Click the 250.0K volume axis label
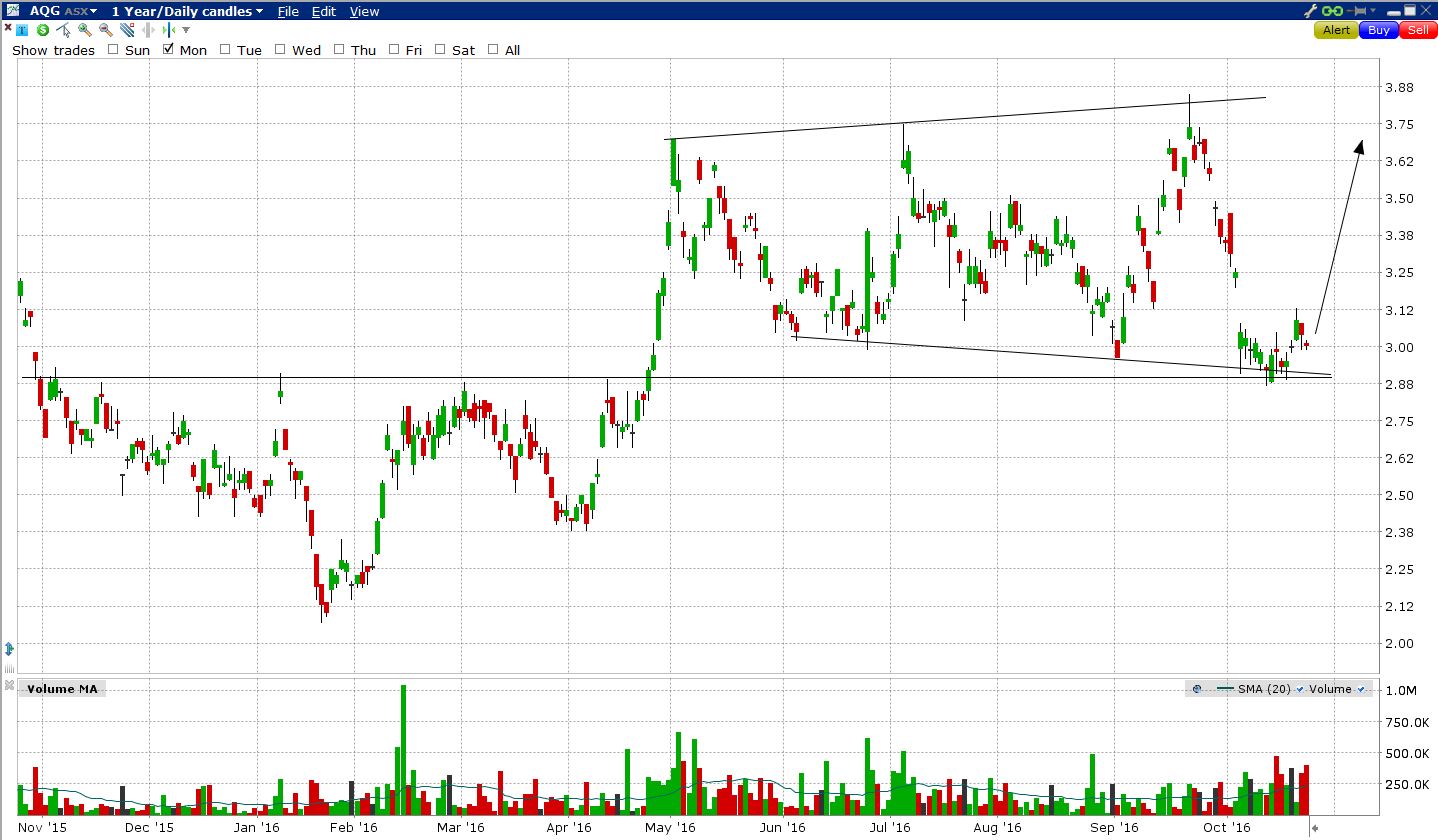Image resolution: width=1438 pixels, height=840 pixels. coord(1408,784)
